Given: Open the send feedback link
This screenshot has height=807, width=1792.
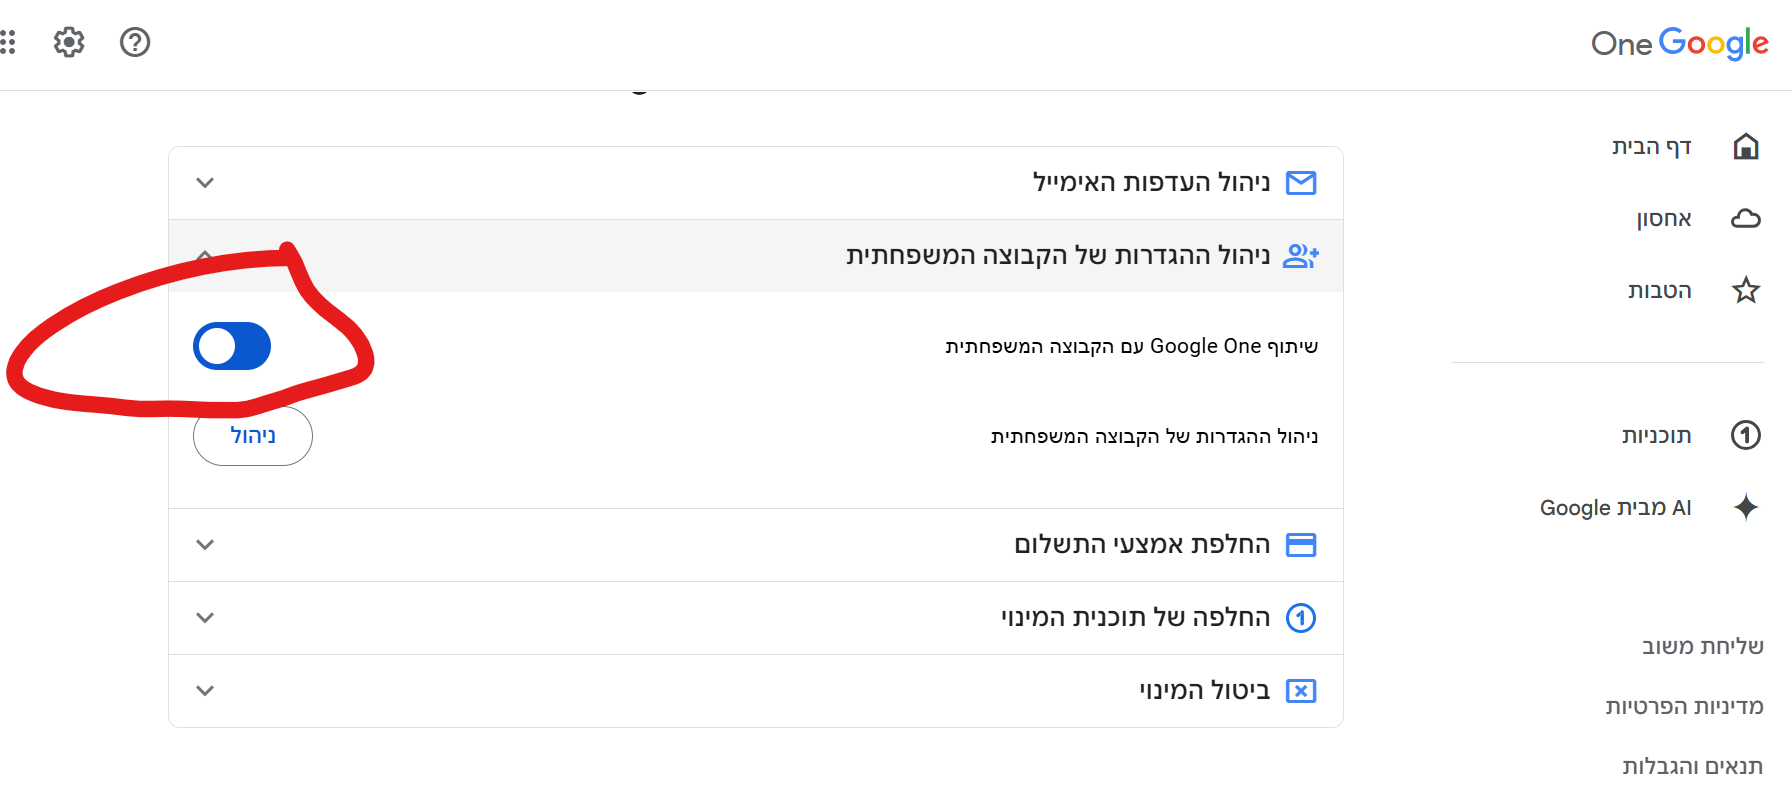Looking at the screenshot, I should pyautogui.click(x=1702, y=647).
